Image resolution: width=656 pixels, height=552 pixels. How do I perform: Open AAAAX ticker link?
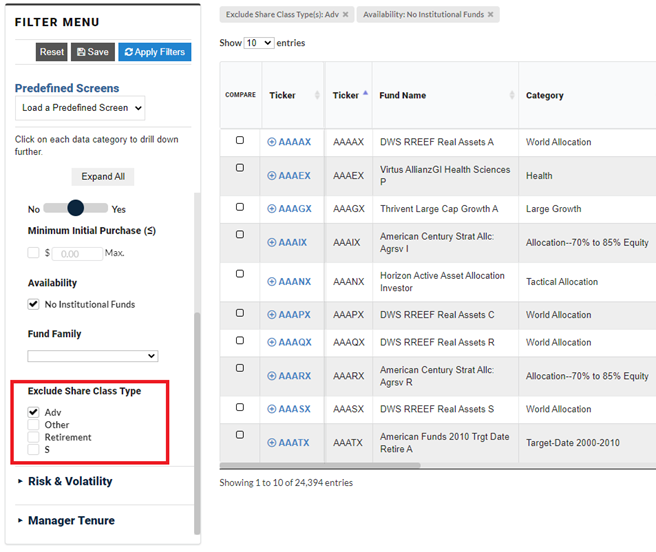coord(295,142)
